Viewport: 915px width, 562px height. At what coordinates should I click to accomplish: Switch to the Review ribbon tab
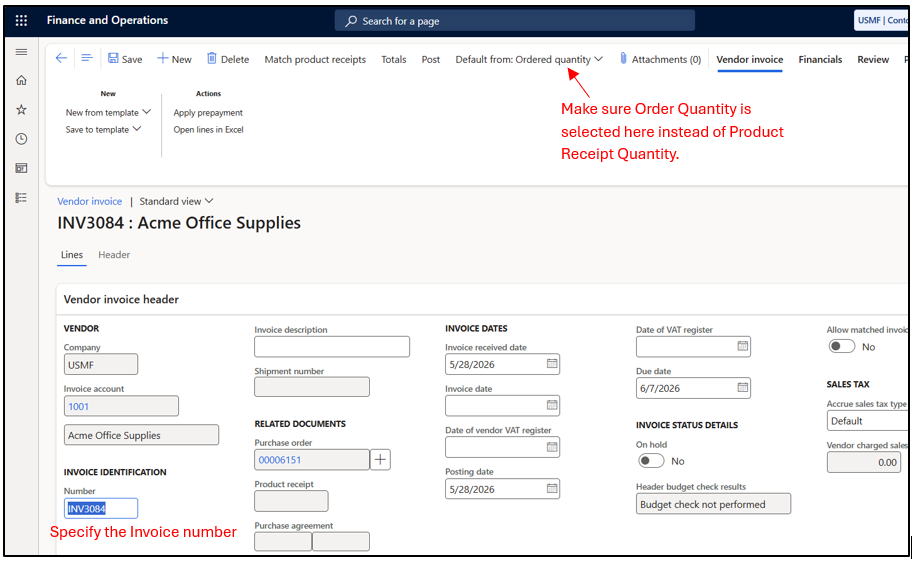(x=873, y=60)
